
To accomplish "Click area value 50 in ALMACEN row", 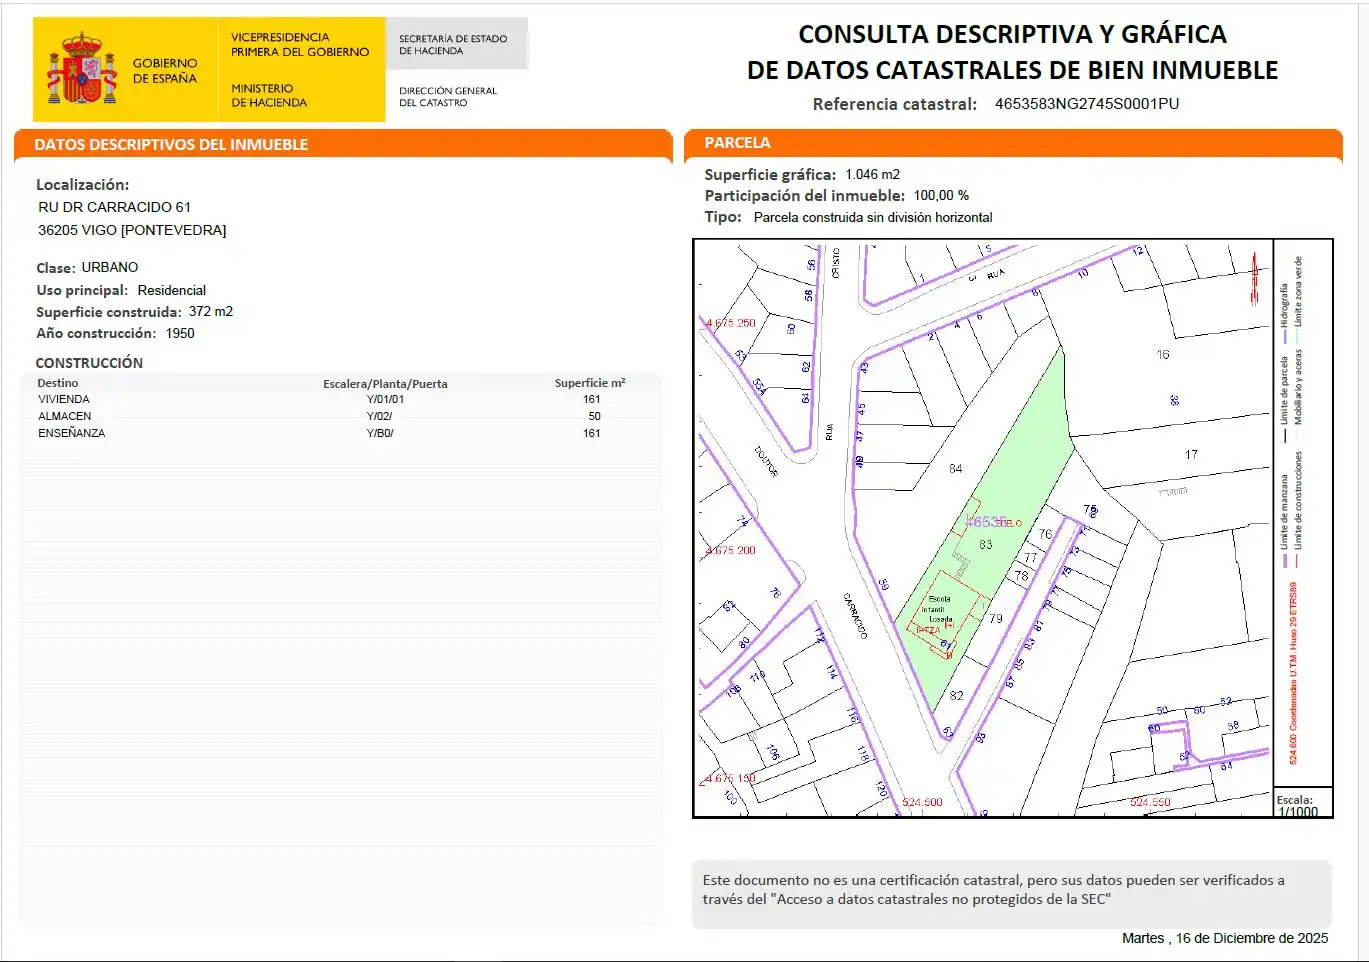I will click(594, 416).
